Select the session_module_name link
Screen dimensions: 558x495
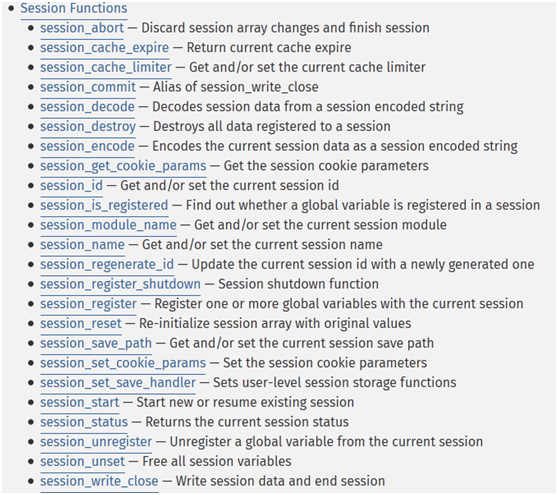(108, 225)
